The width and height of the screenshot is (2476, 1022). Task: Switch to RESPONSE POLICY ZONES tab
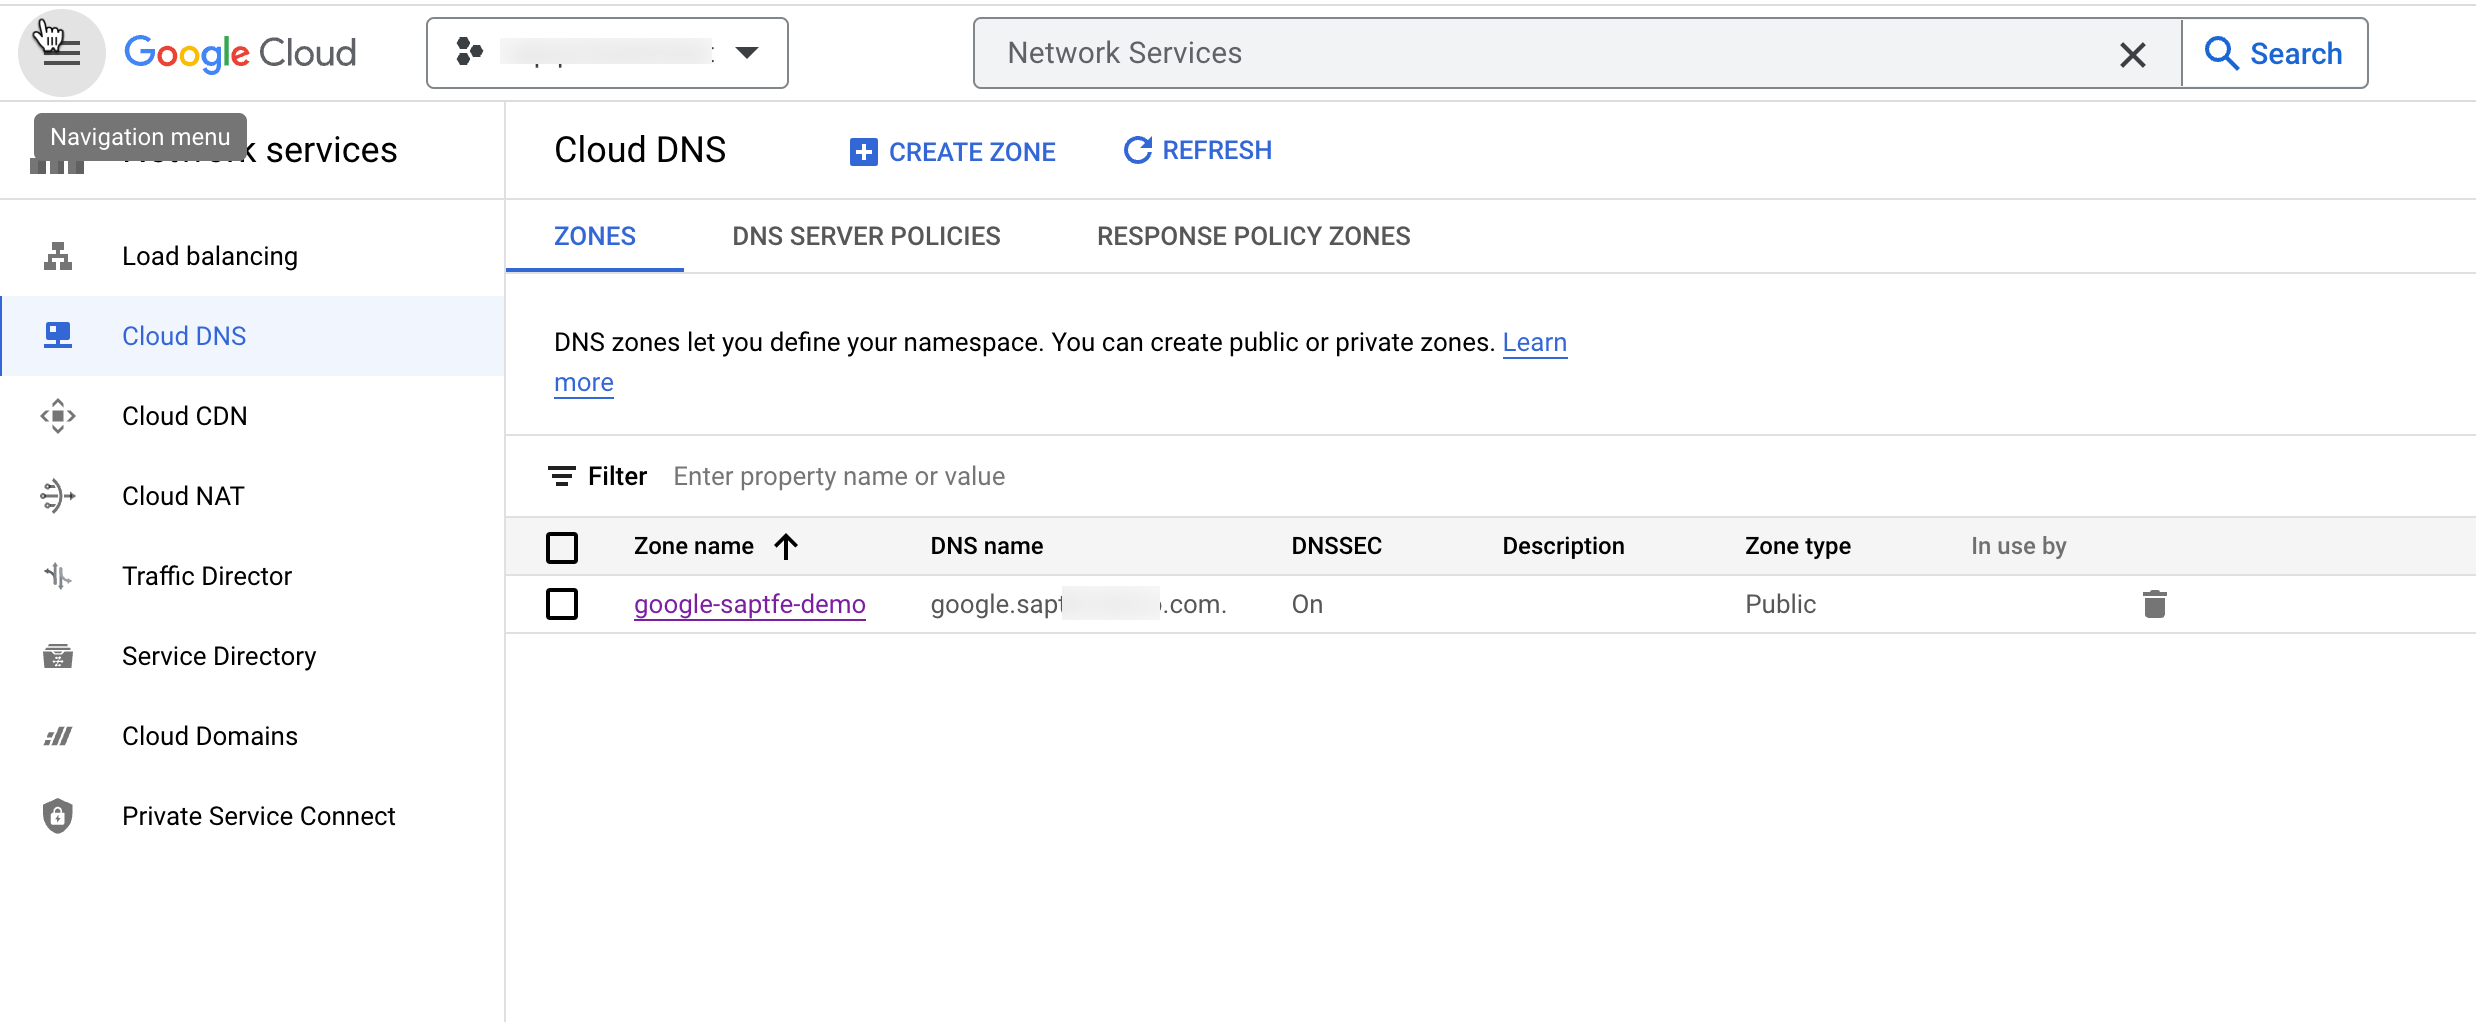1254,236
